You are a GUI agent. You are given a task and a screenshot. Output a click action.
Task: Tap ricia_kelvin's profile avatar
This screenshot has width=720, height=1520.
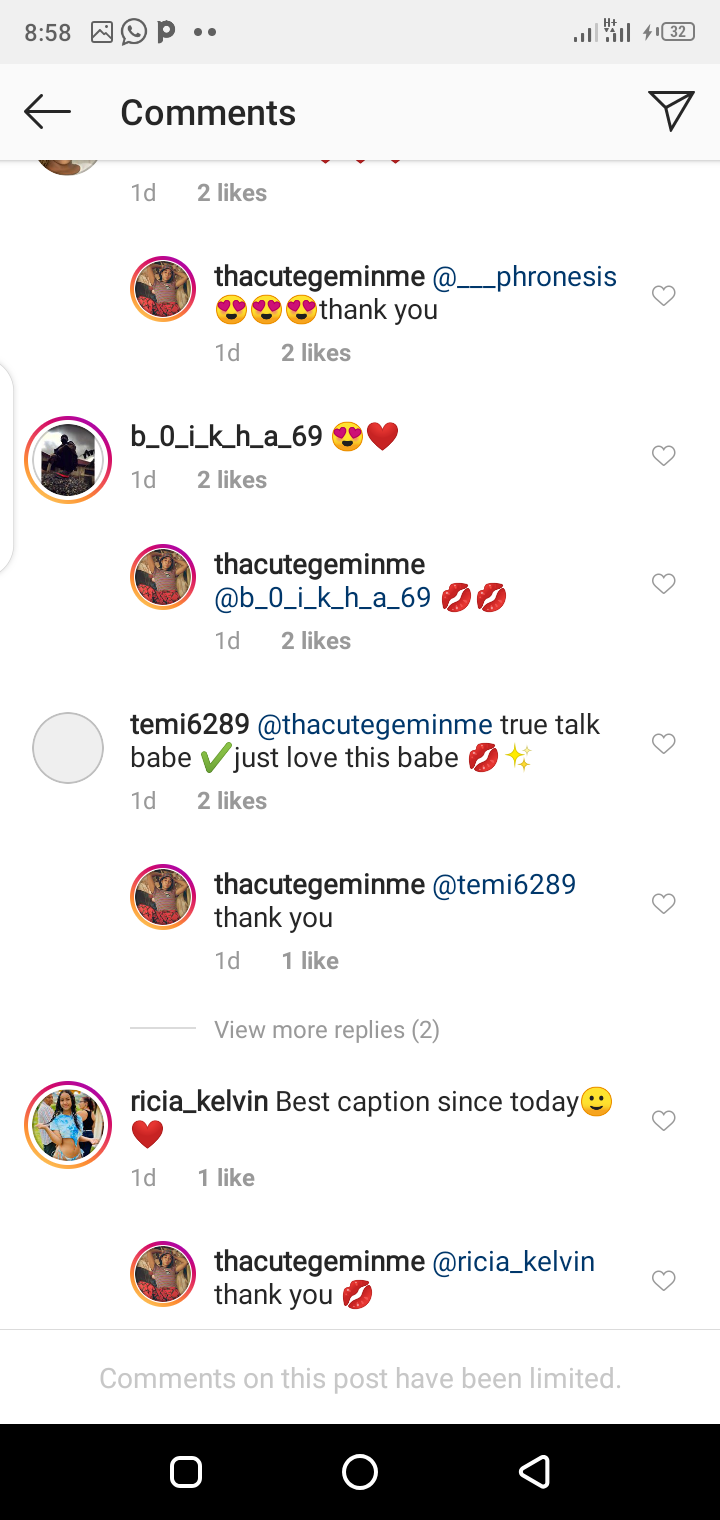pos(68,1125)
